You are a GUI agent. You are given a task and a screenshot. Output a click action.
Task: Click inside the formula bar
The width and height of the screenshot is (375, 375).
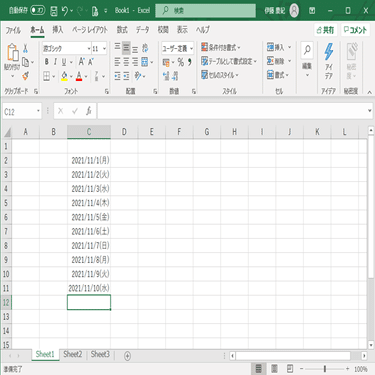pyautogui.click(x=232, y=111)
